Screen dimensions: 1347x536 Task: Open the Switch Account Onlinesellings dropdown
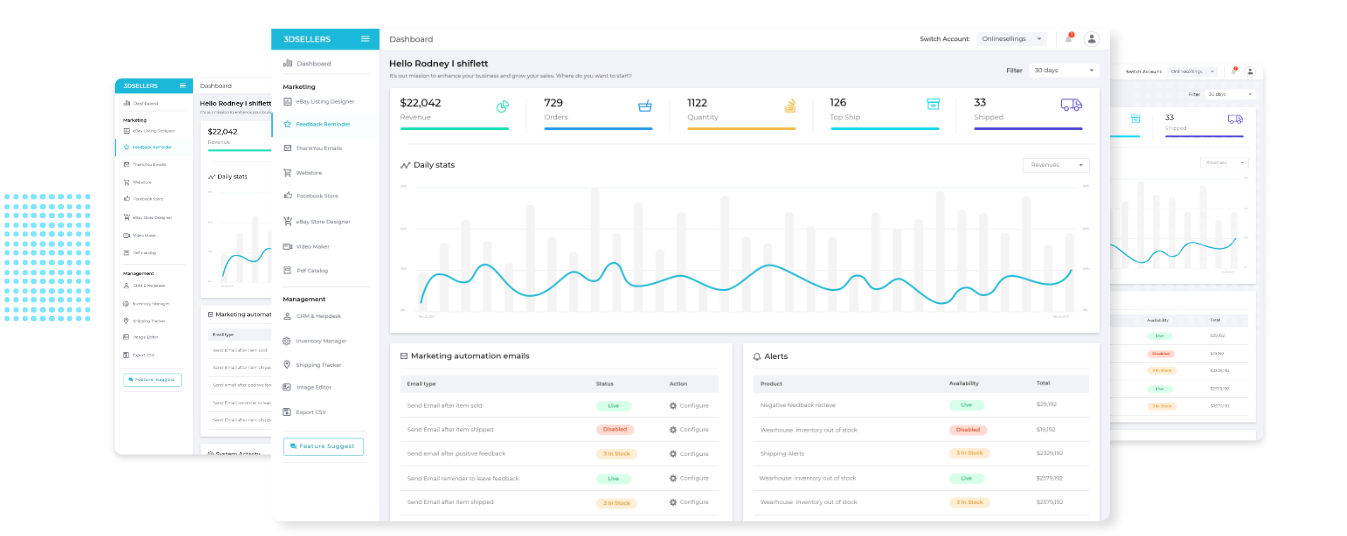click(x=1012, y=39)
